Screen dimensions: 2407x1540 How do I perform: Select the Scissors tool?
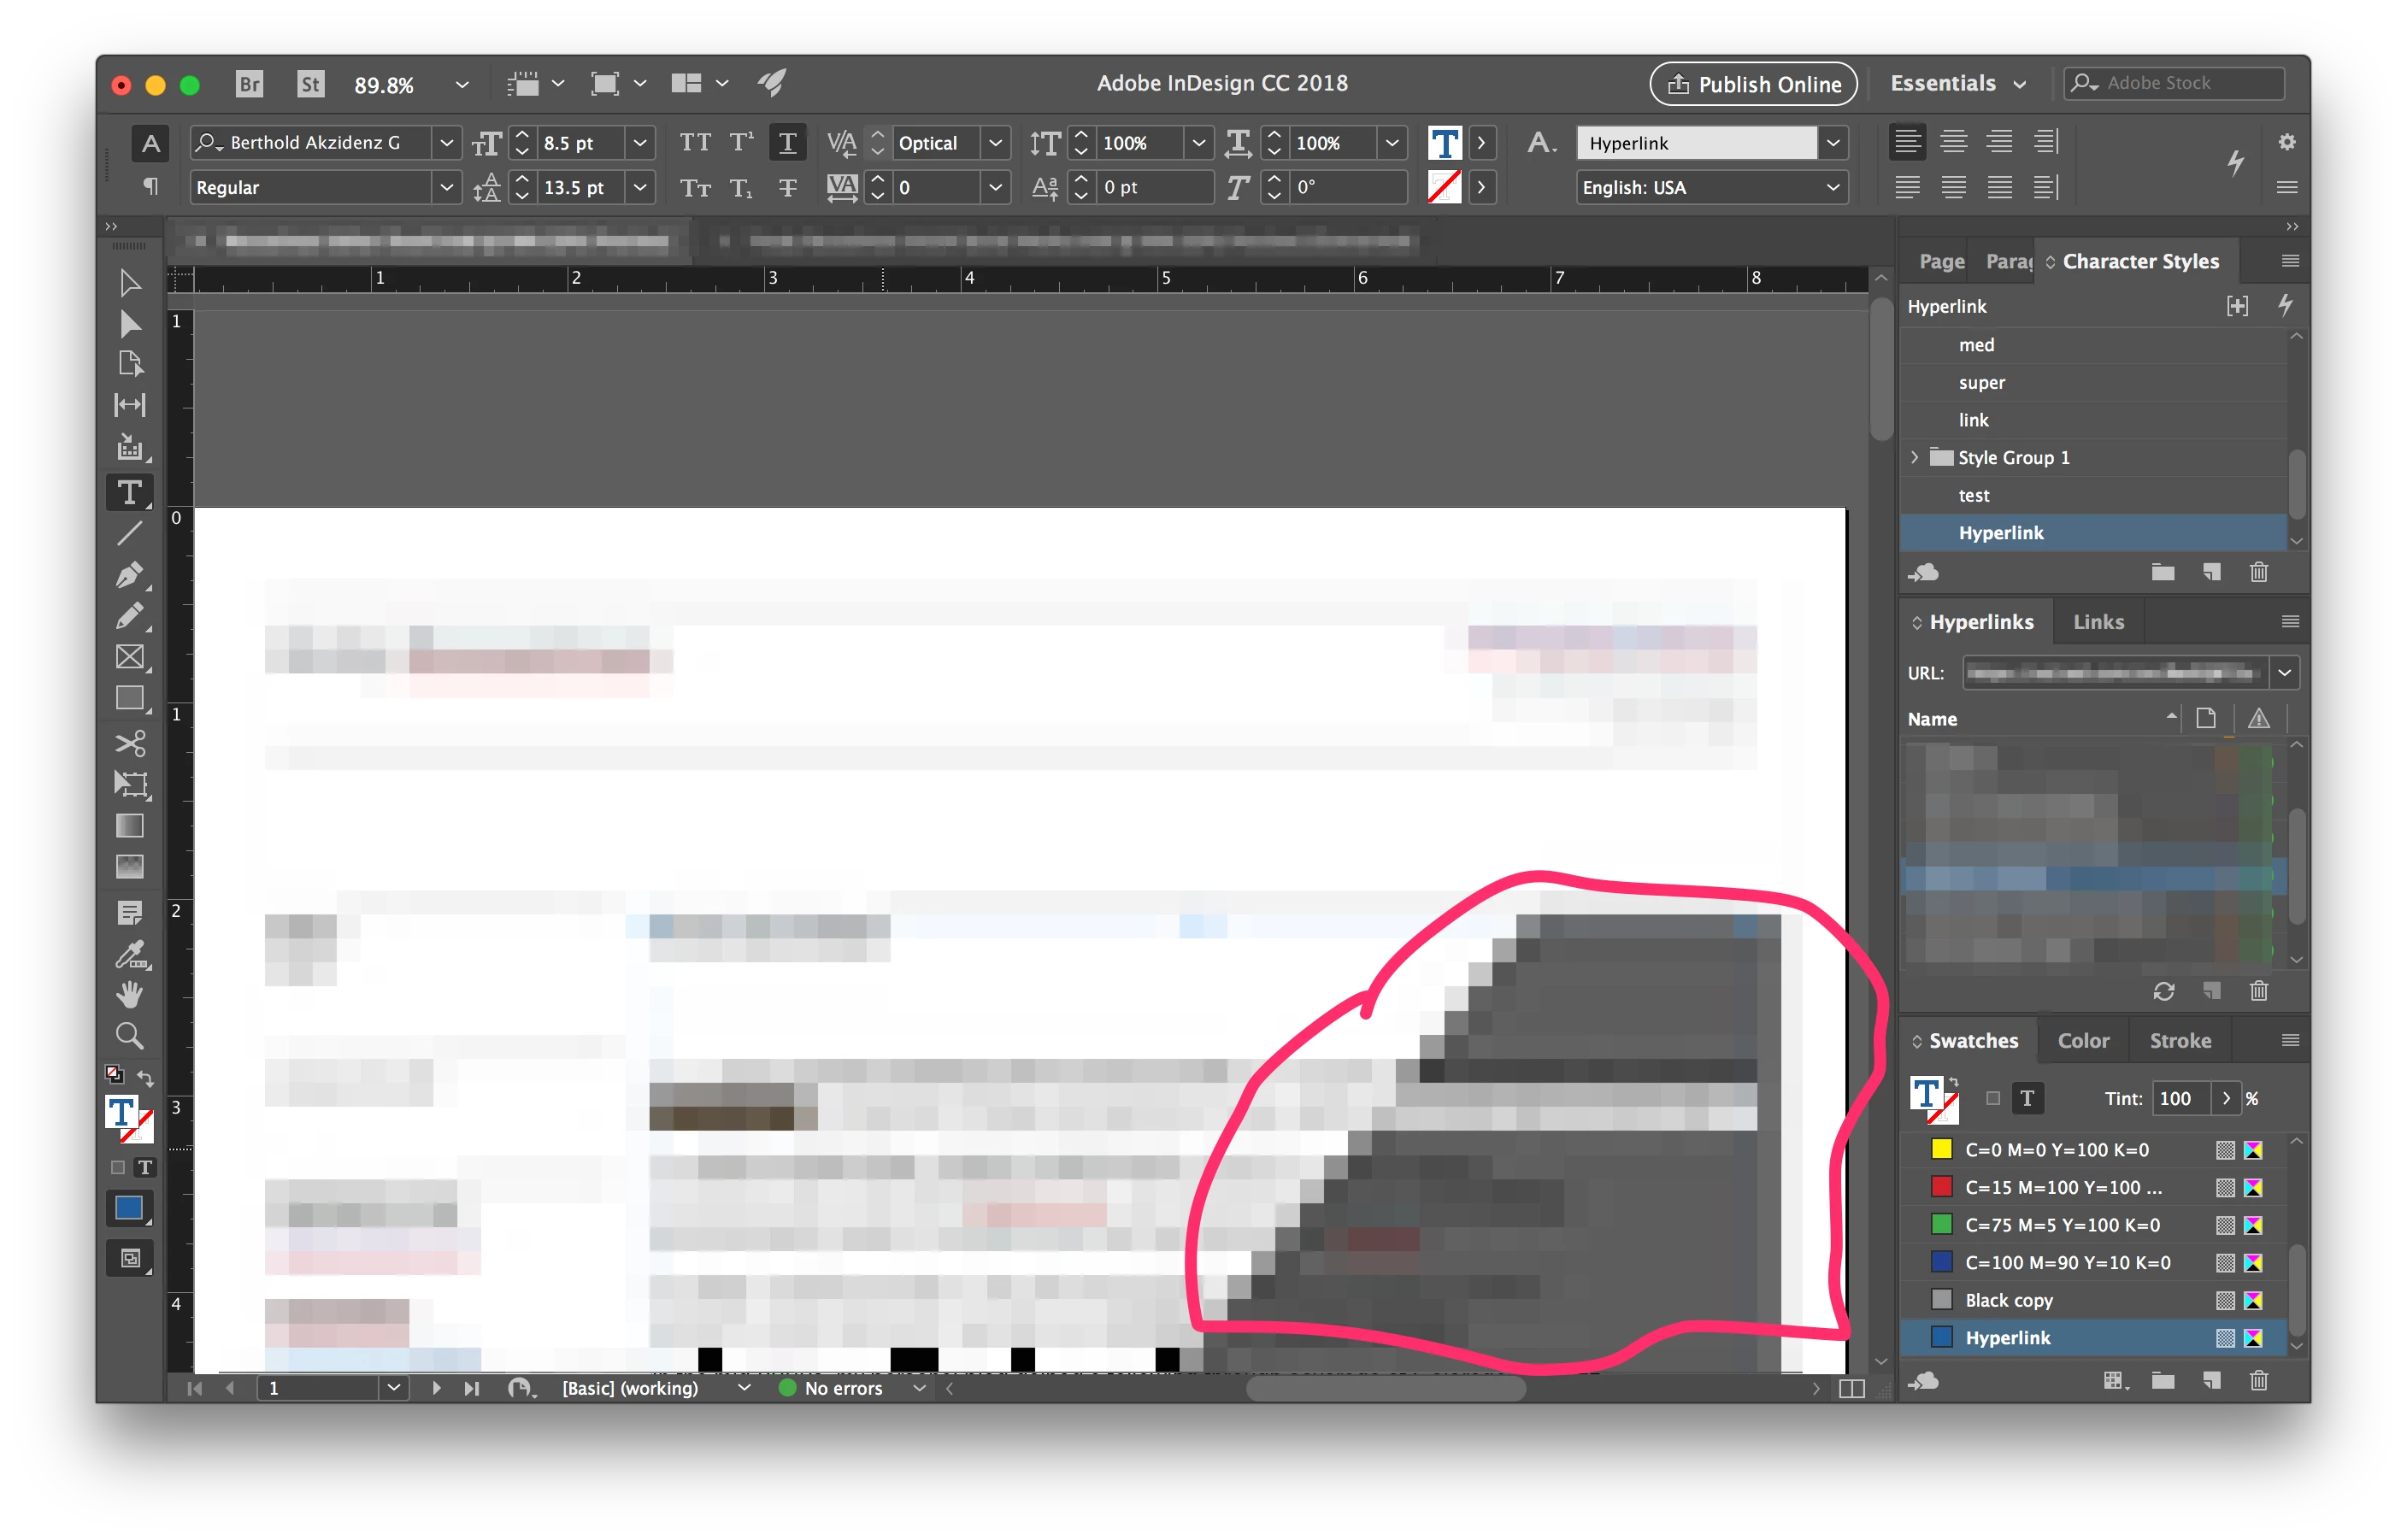(x=130, y=743)
